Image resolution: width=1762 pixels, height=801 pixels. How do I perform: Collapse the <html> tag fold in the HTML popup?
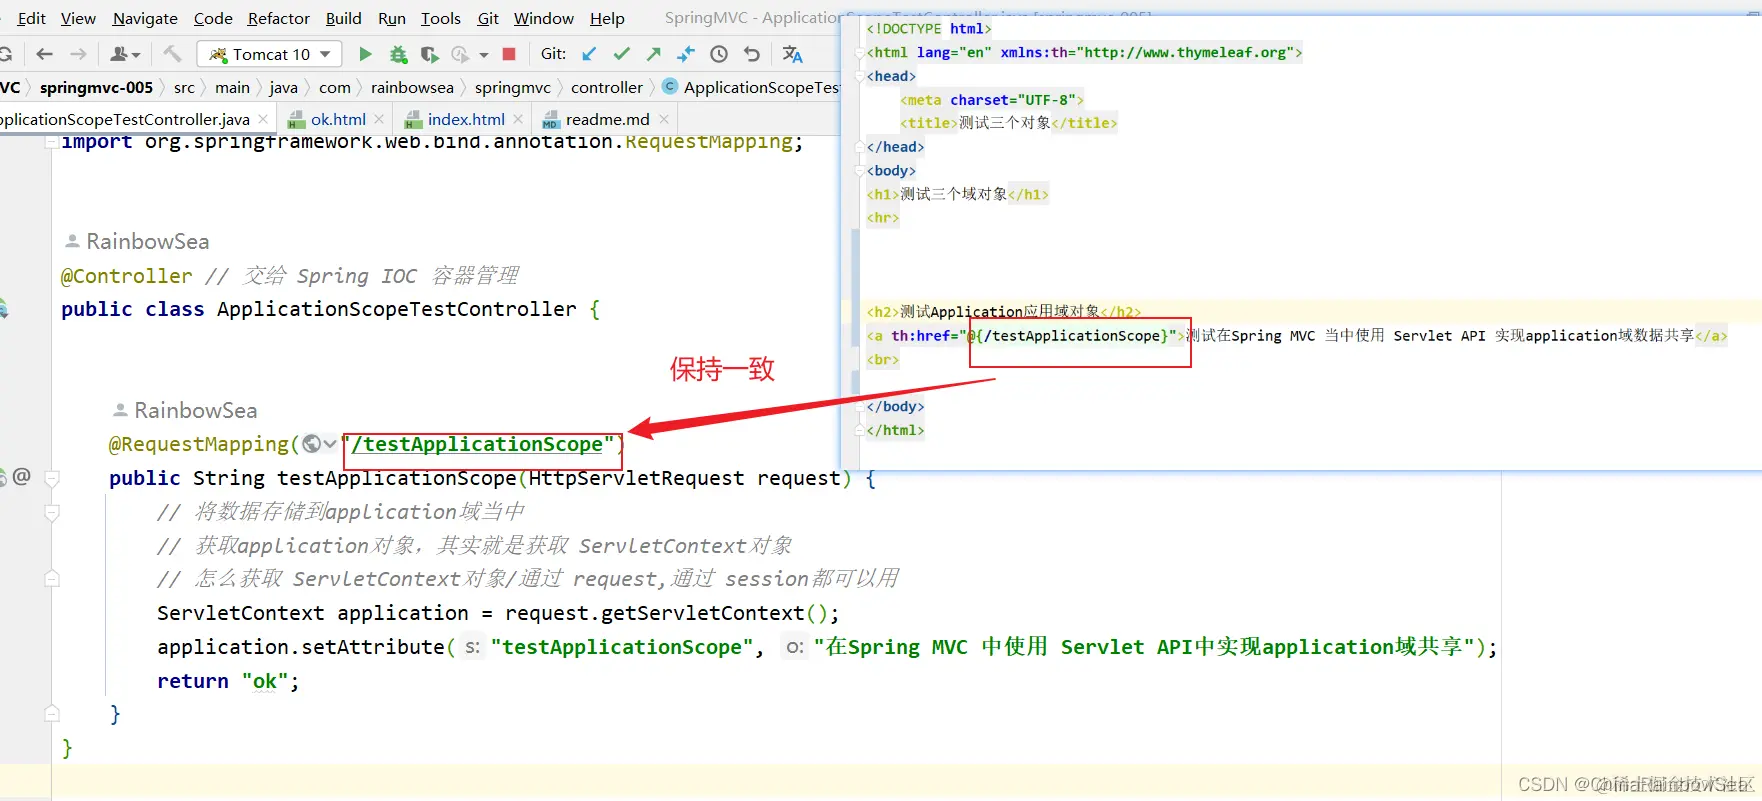click(859, 53)
